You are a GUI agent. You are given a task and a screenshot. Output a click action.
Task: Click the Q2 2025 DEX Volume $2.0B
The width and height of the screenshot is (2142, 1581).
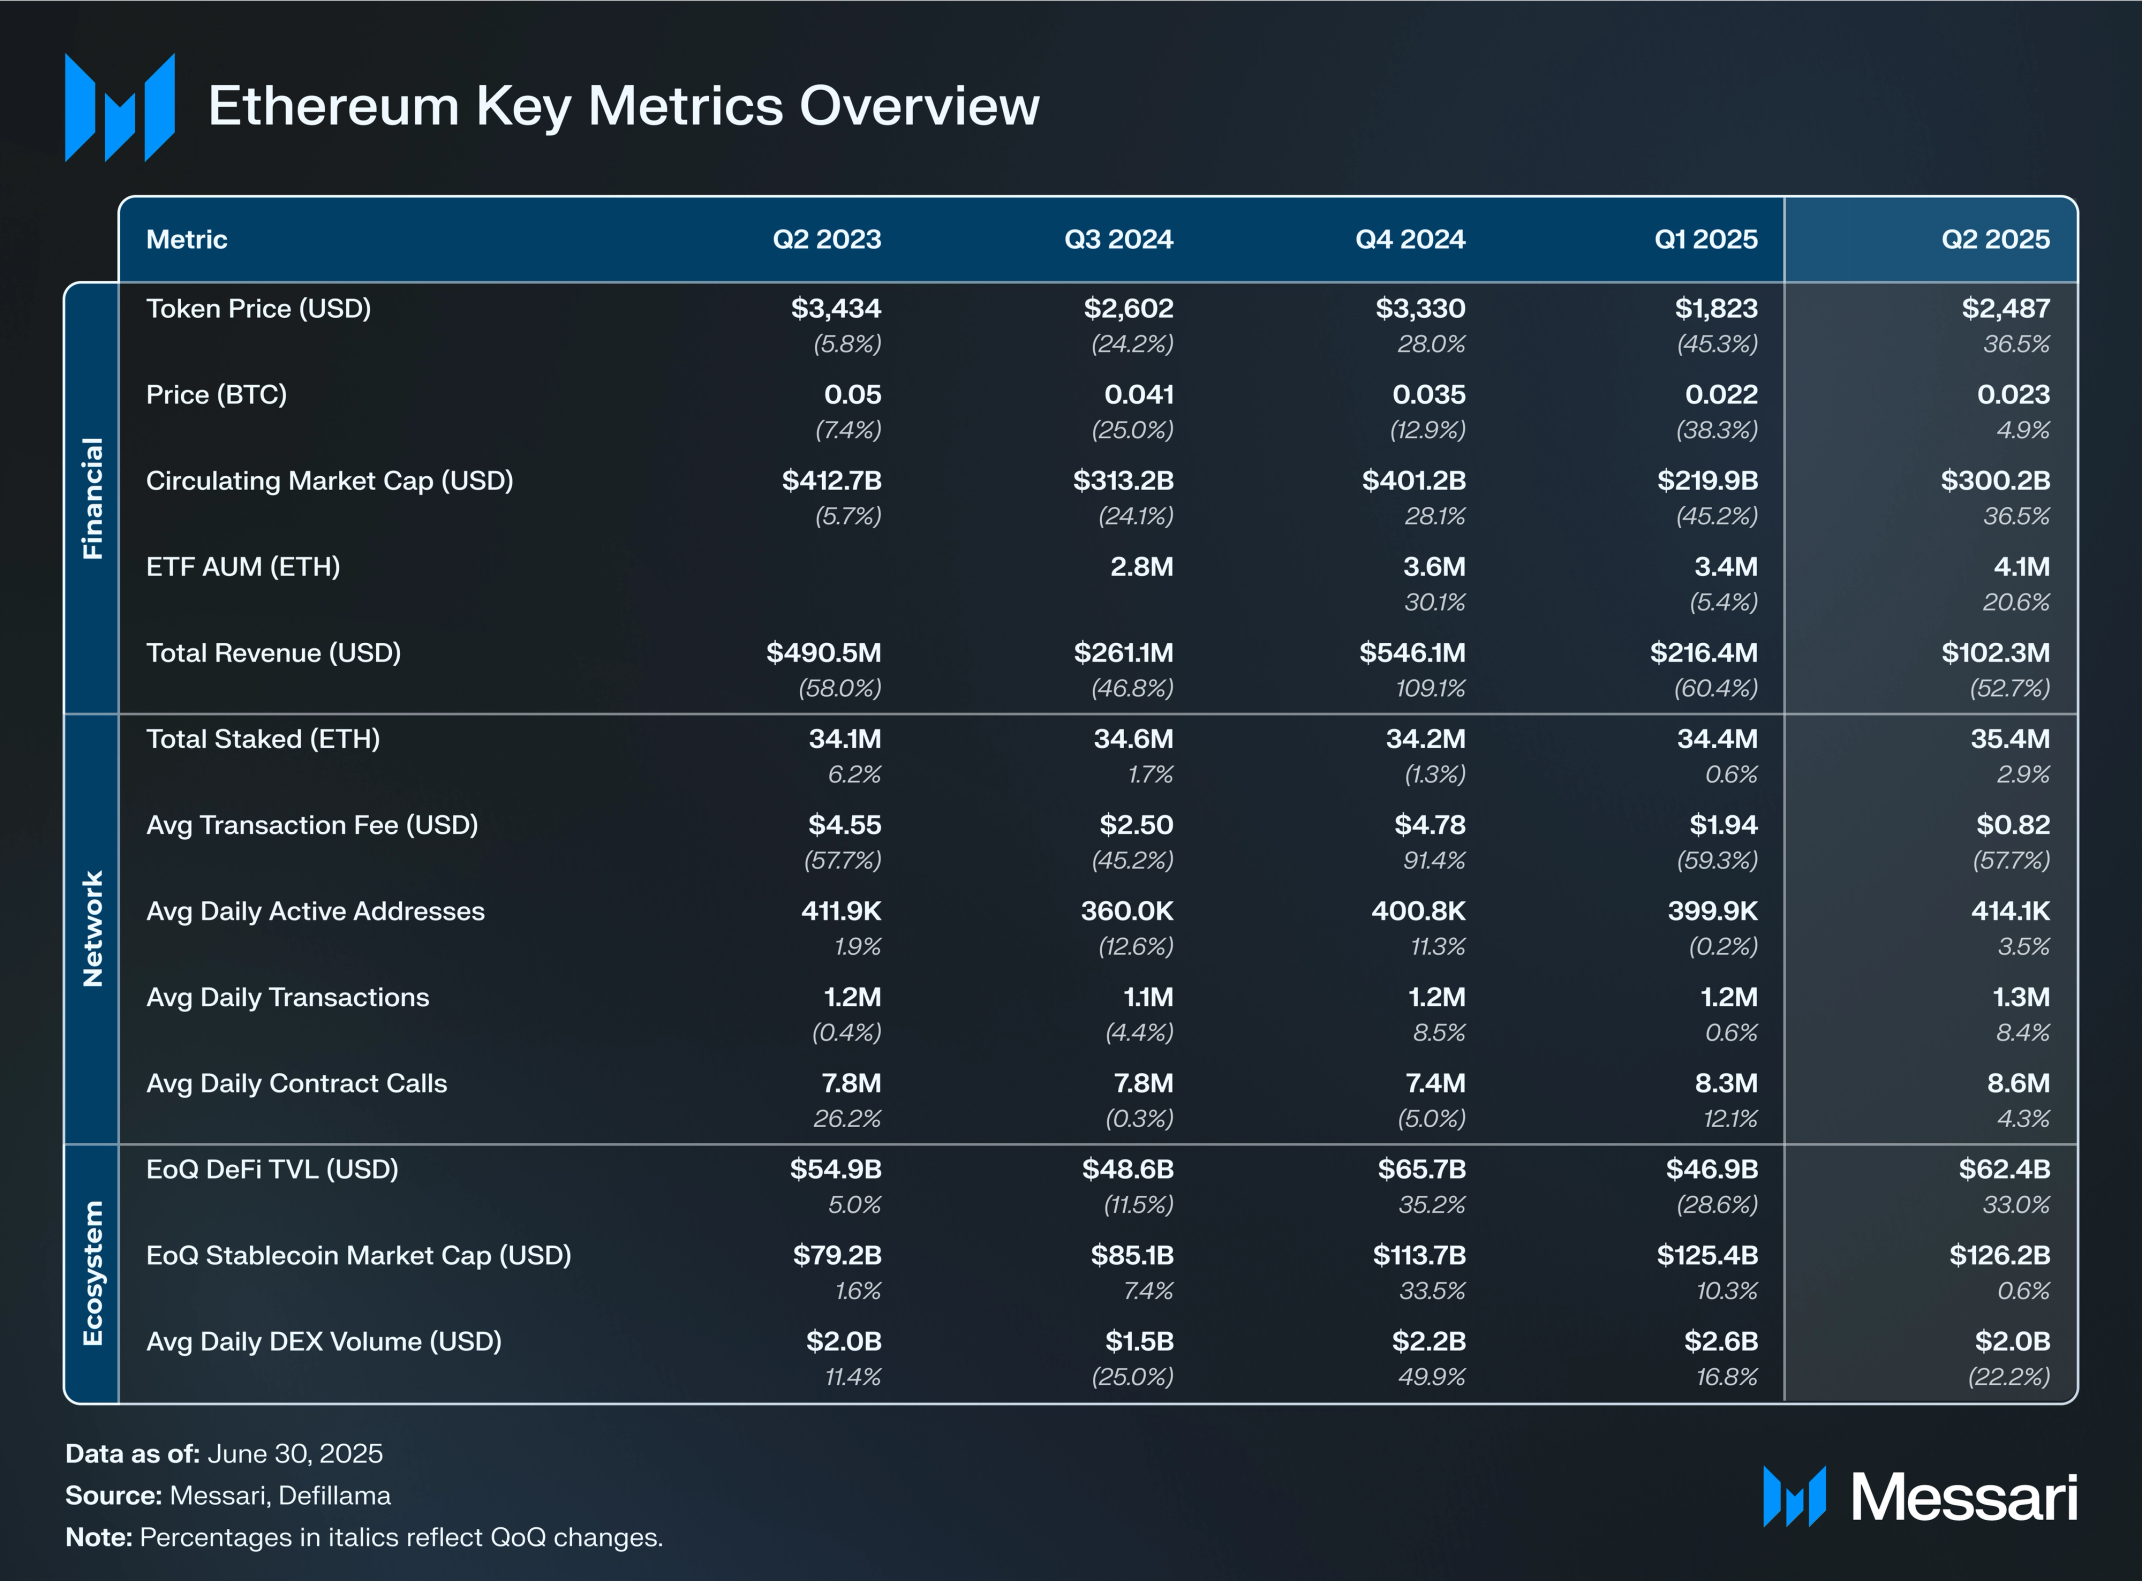(x=2012, y=1341)
